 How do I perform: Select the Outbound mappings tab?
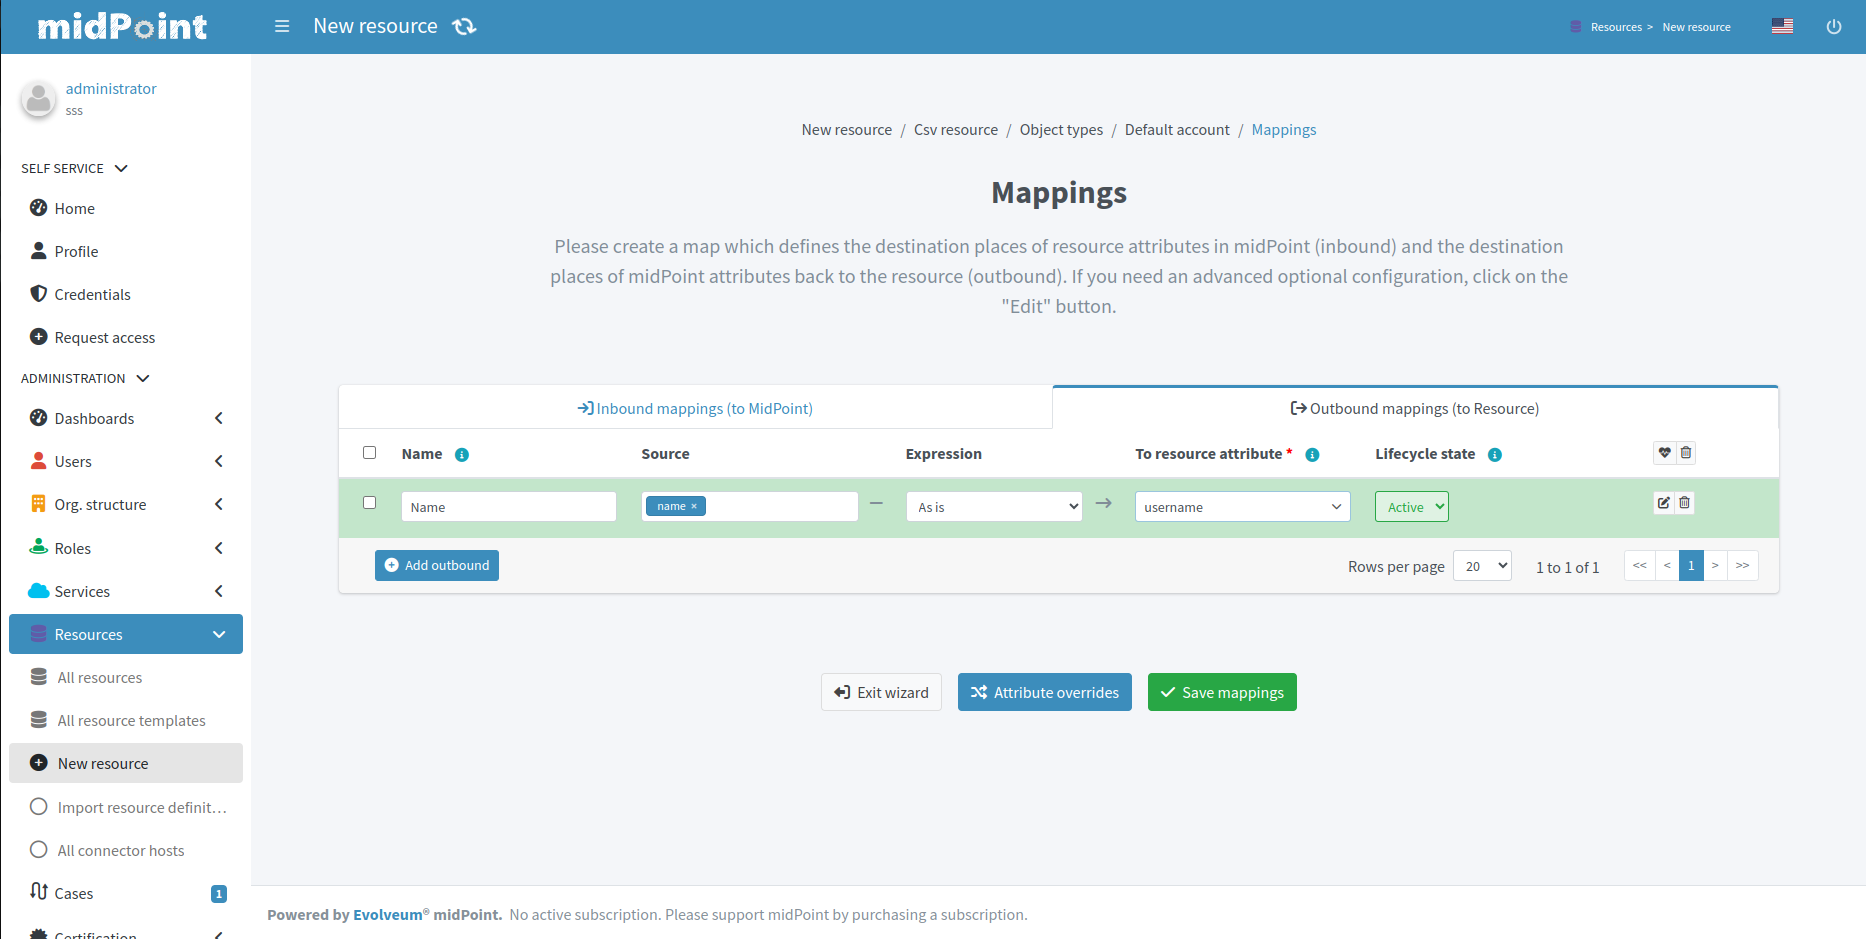pos(1415,409)
